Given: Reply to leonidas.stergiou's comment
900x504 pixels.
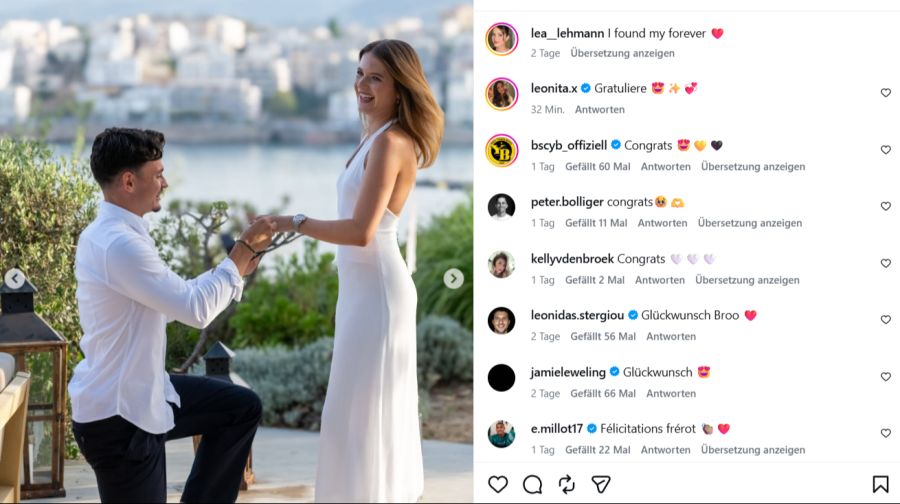Looking at the screenshot, I should pos(671,336).
